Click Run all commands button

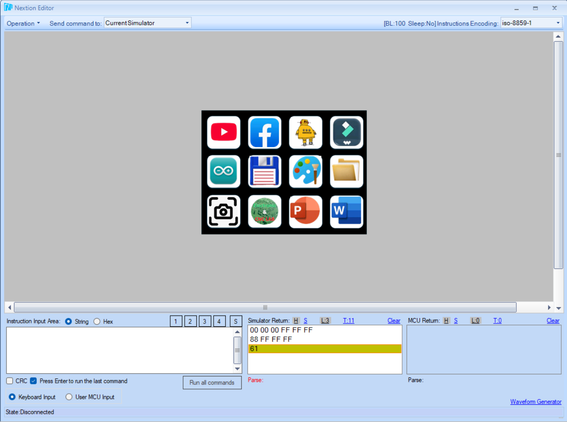pos(212,383)
